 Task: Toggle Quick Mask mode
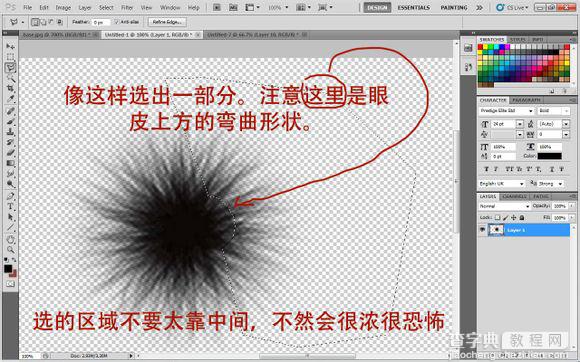pos(10,284)
